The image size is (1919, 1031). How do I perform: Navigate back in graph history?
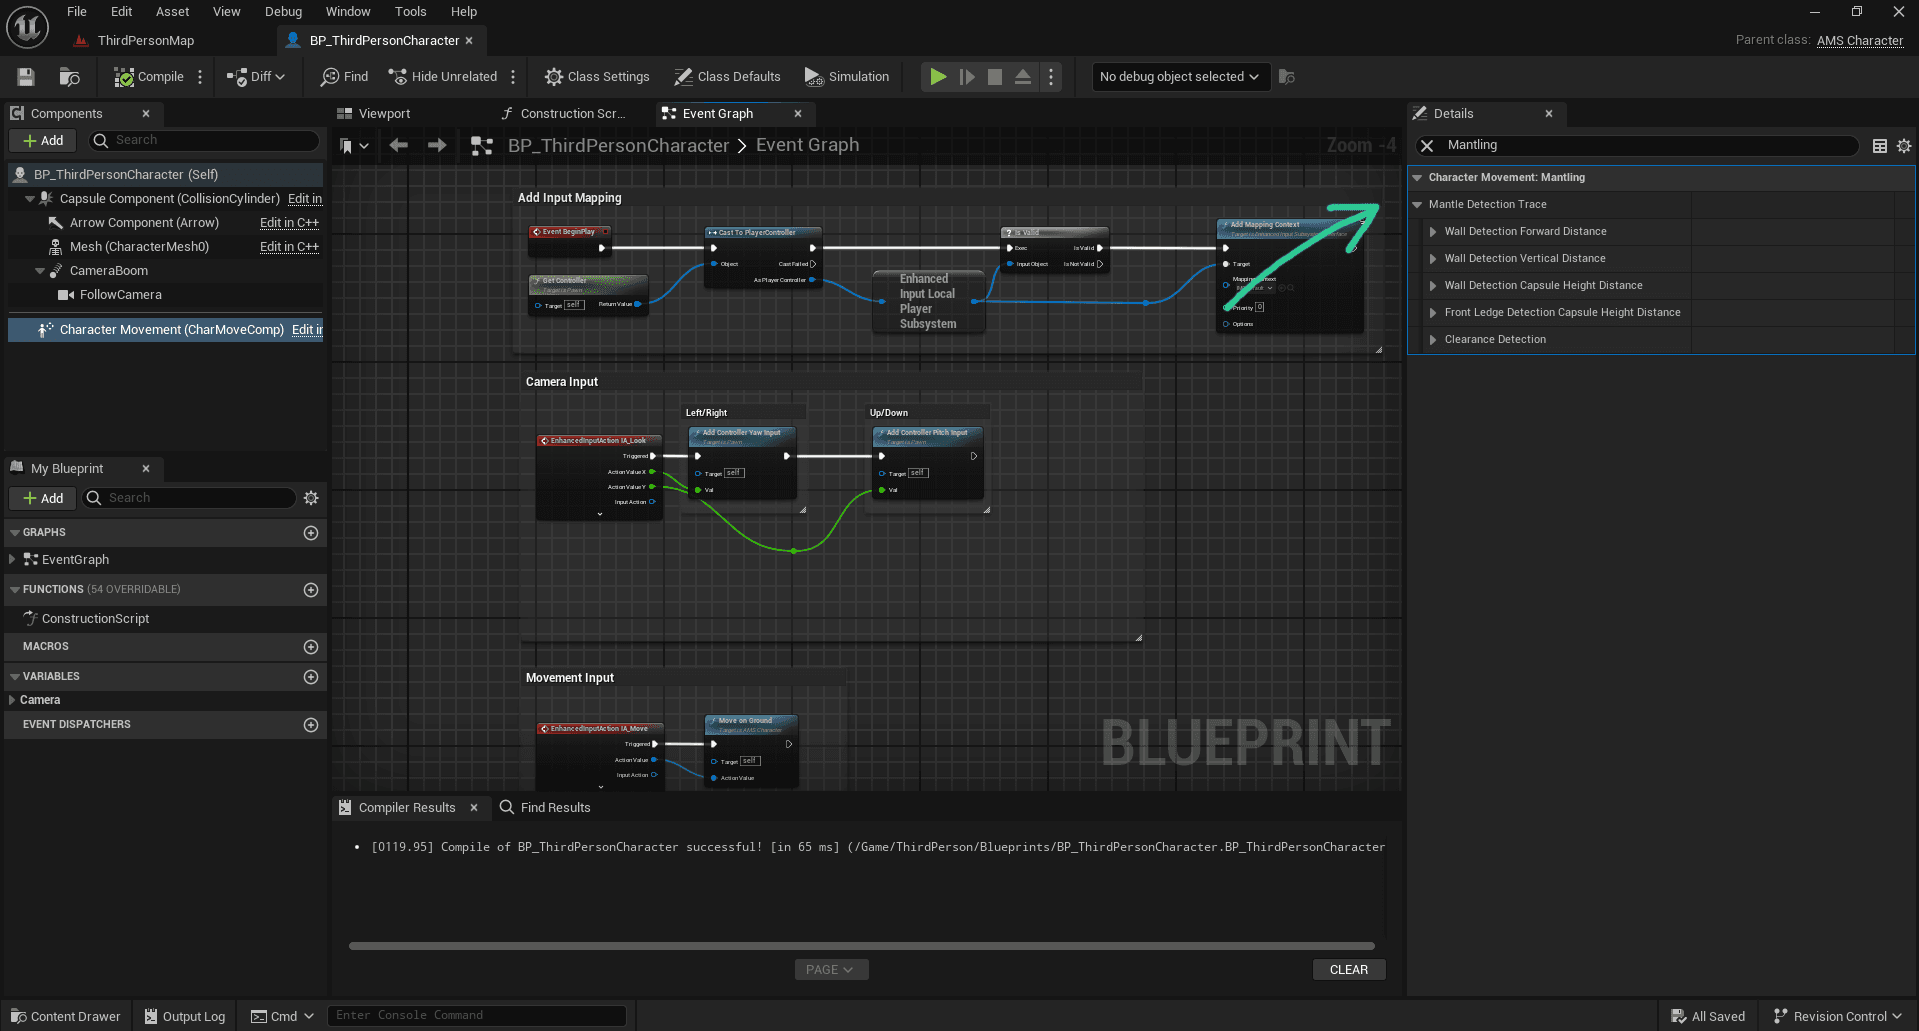pos(399,146)
